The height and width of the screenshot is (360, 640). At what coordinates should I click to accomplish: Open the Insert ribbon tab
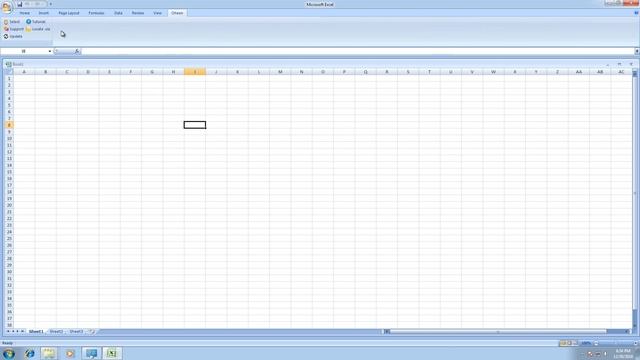pyautogui.click(x=44, y=13)
